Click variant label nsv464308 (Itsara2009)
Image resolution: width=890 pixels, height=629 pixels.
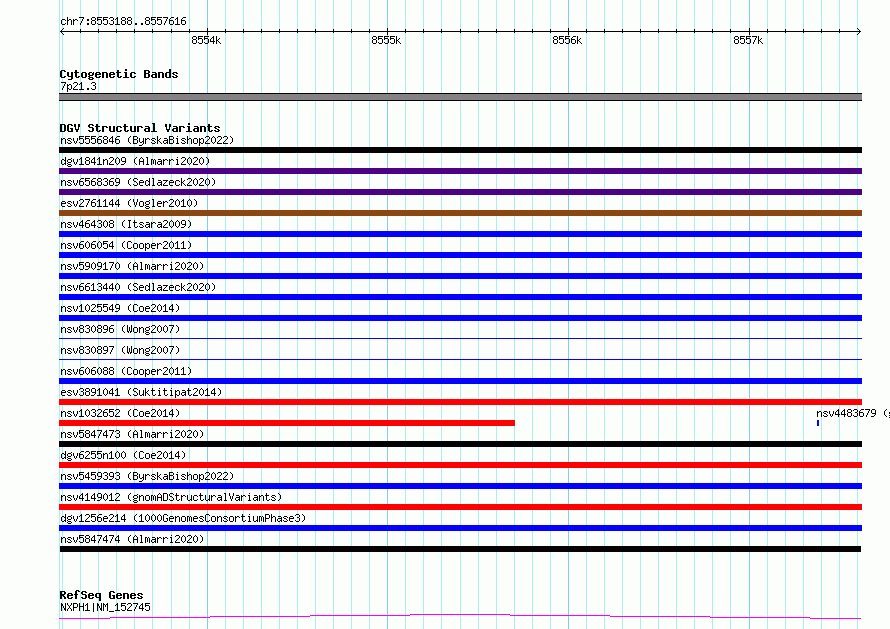[x=126, y=224]
